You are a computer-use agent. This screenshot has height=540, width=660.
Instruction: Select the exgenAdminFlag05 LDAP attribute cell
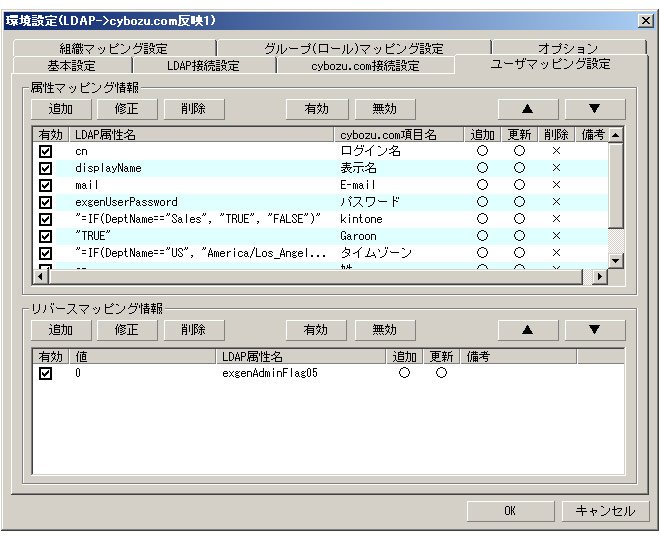[x=270, y=373]
